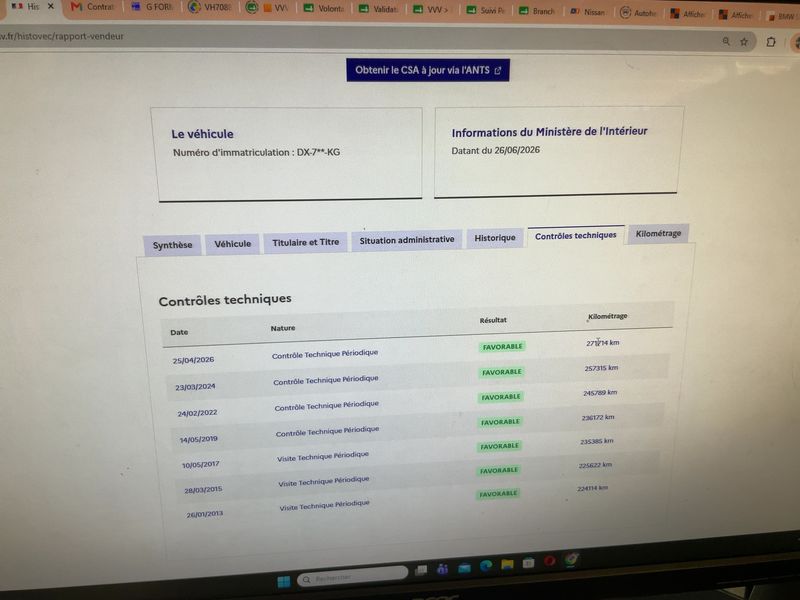Open the Kilométrage tab
The height and width of the screenshot is (600, 800).
coord(658,234)
